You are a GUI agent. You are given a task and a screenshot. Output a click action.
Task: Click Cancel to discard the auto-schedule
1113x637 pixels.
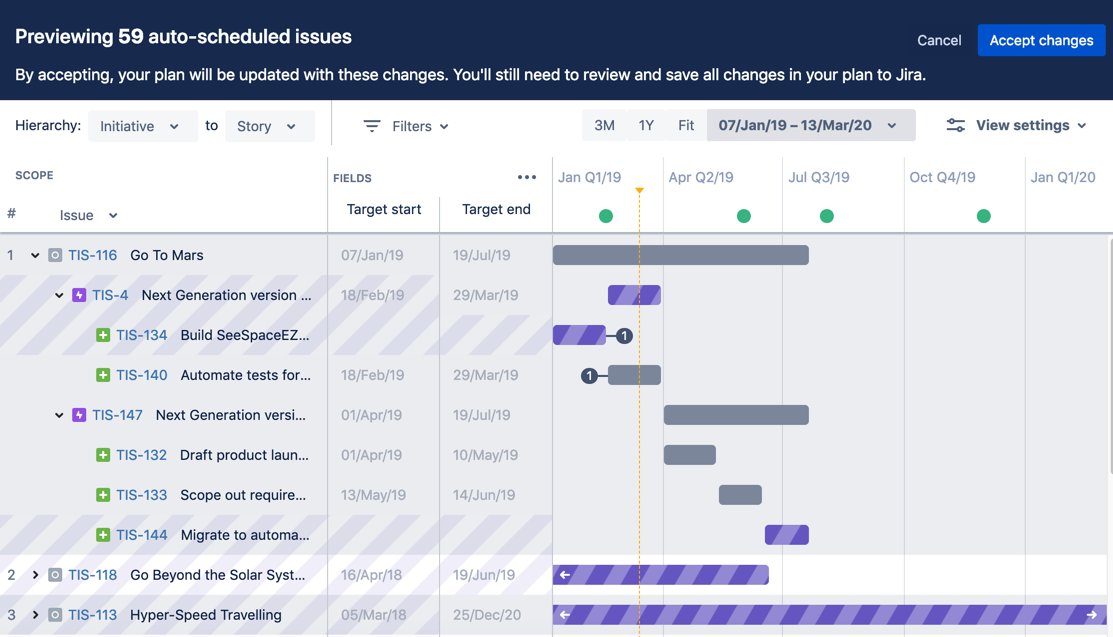coord(939,40)
